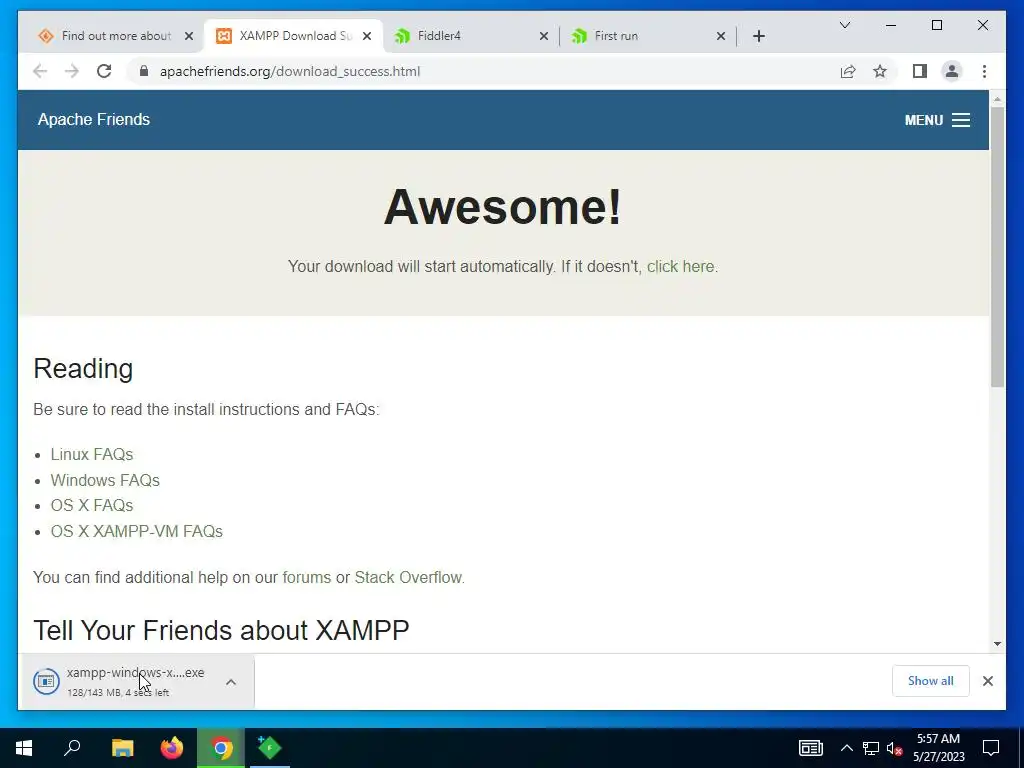Close the Fiddler4 tab
Screen dimensions: 1024x768
[x=543, y=36]
